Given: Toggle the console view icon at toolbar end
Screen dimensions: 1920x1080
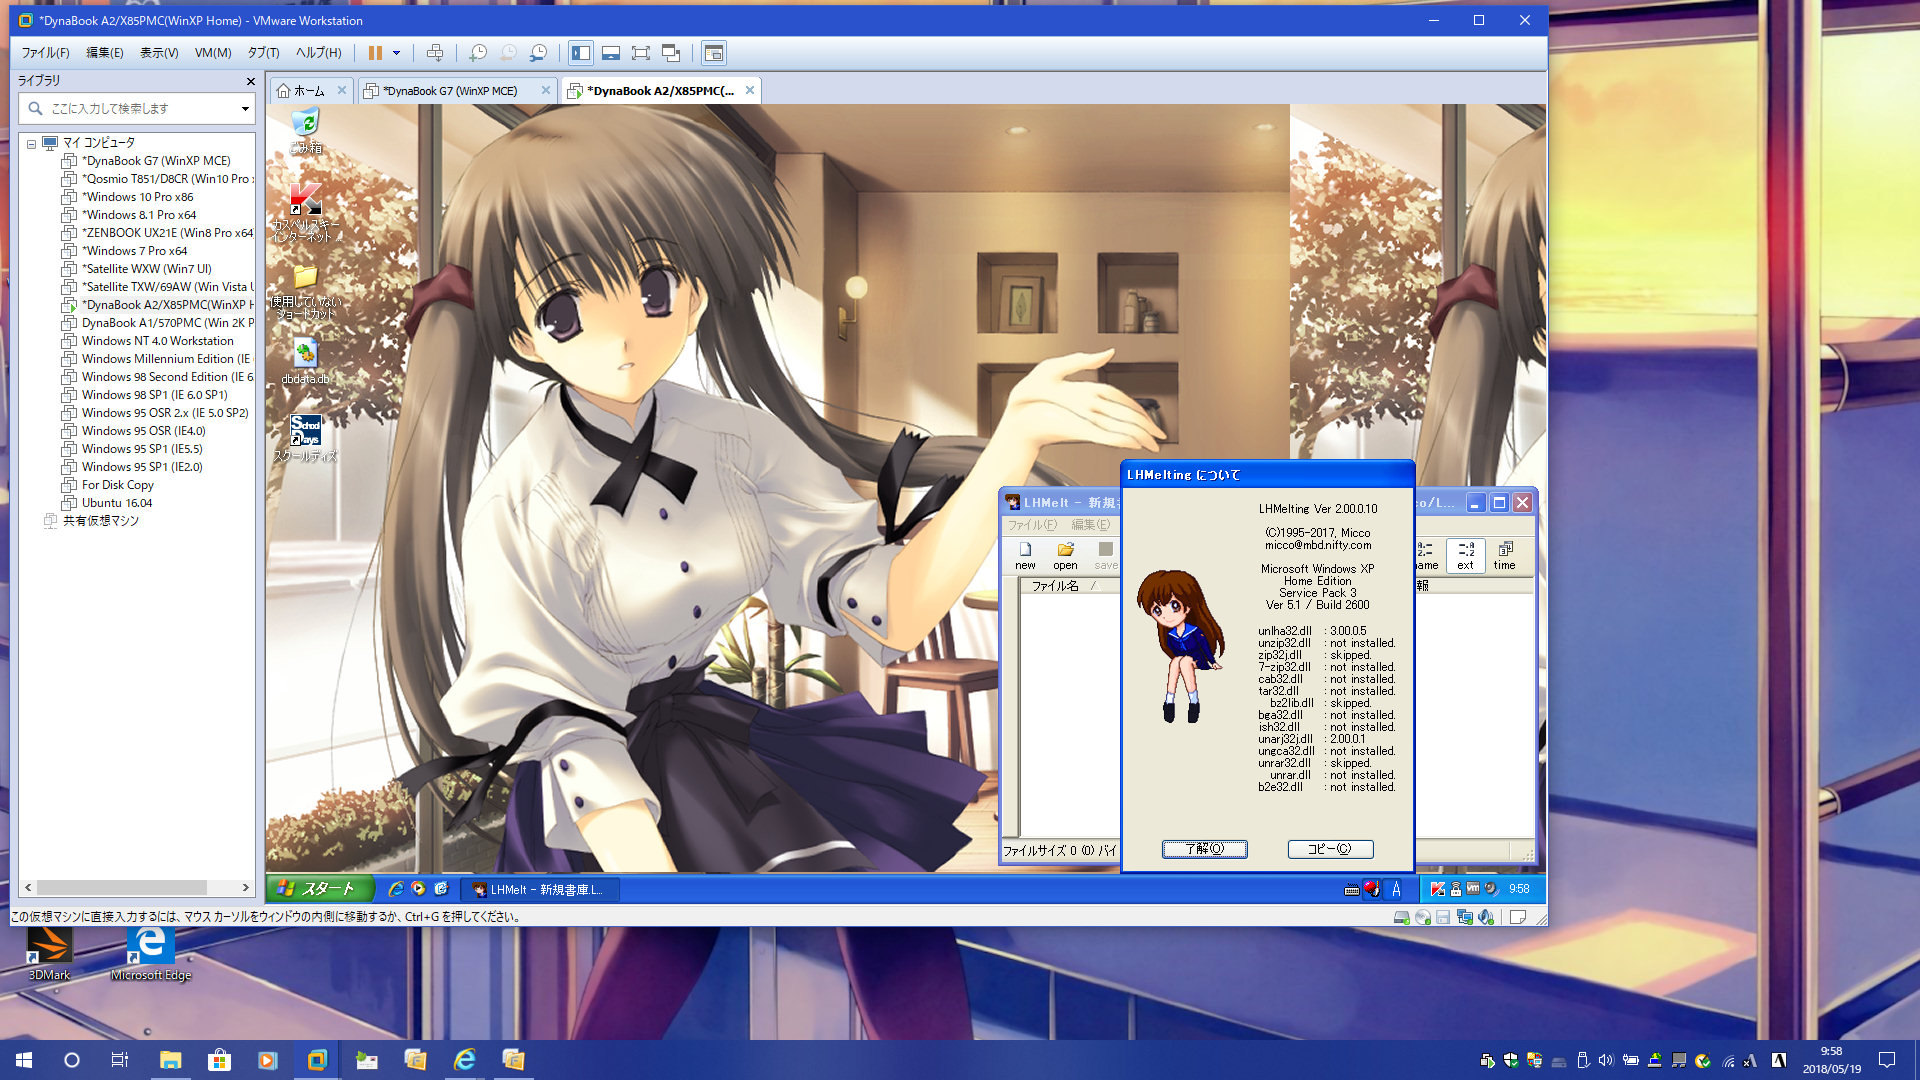Looking at the screenshot, I should [713, 53].
